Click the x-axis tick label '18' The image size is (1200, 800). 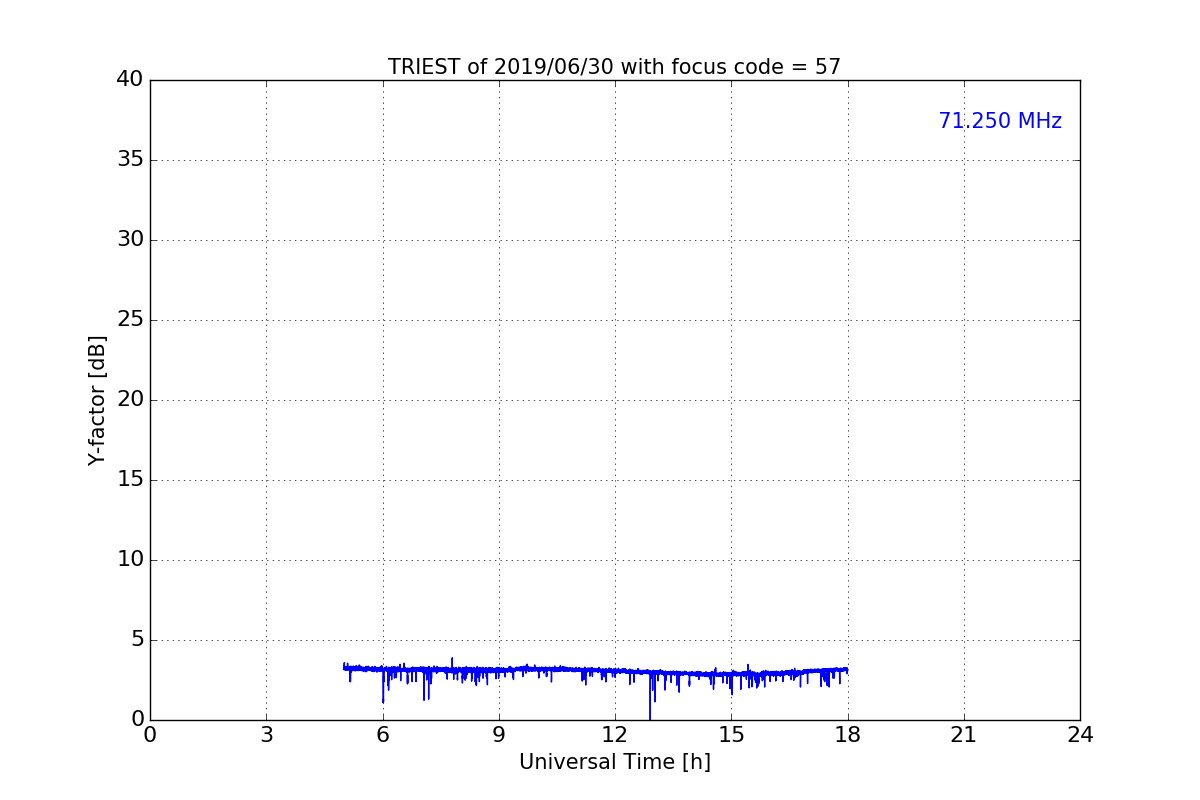point(848,735)
